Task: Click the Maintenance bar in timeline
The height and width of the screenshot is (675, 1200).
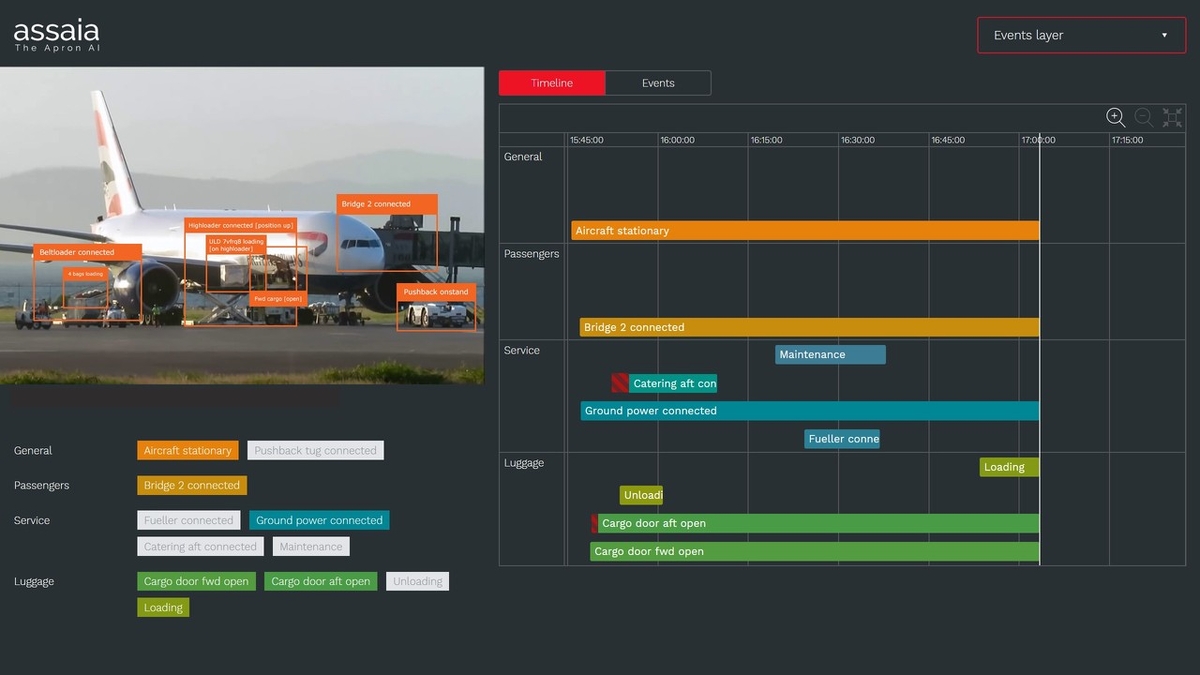Action: click(x=830, y=355)
